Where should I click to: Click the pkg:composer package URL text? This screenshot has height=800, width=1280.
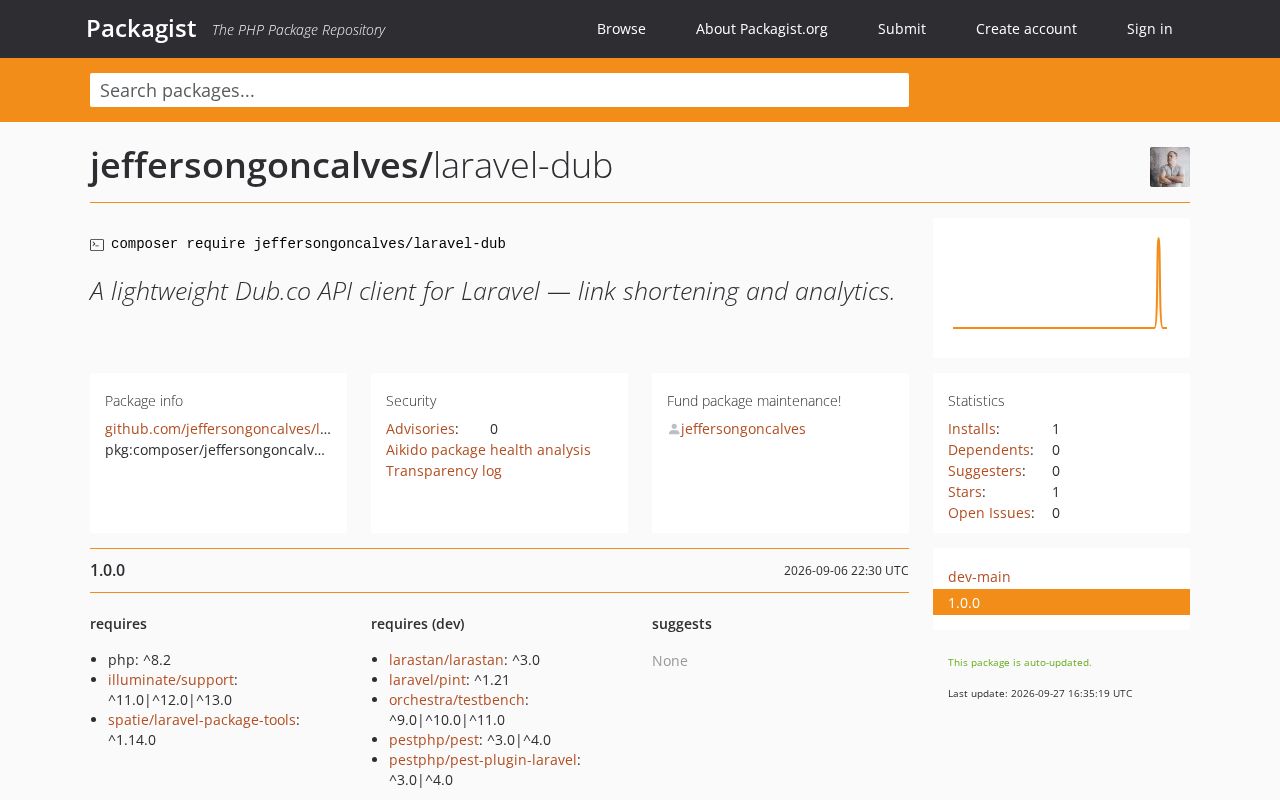pos(215,450)
